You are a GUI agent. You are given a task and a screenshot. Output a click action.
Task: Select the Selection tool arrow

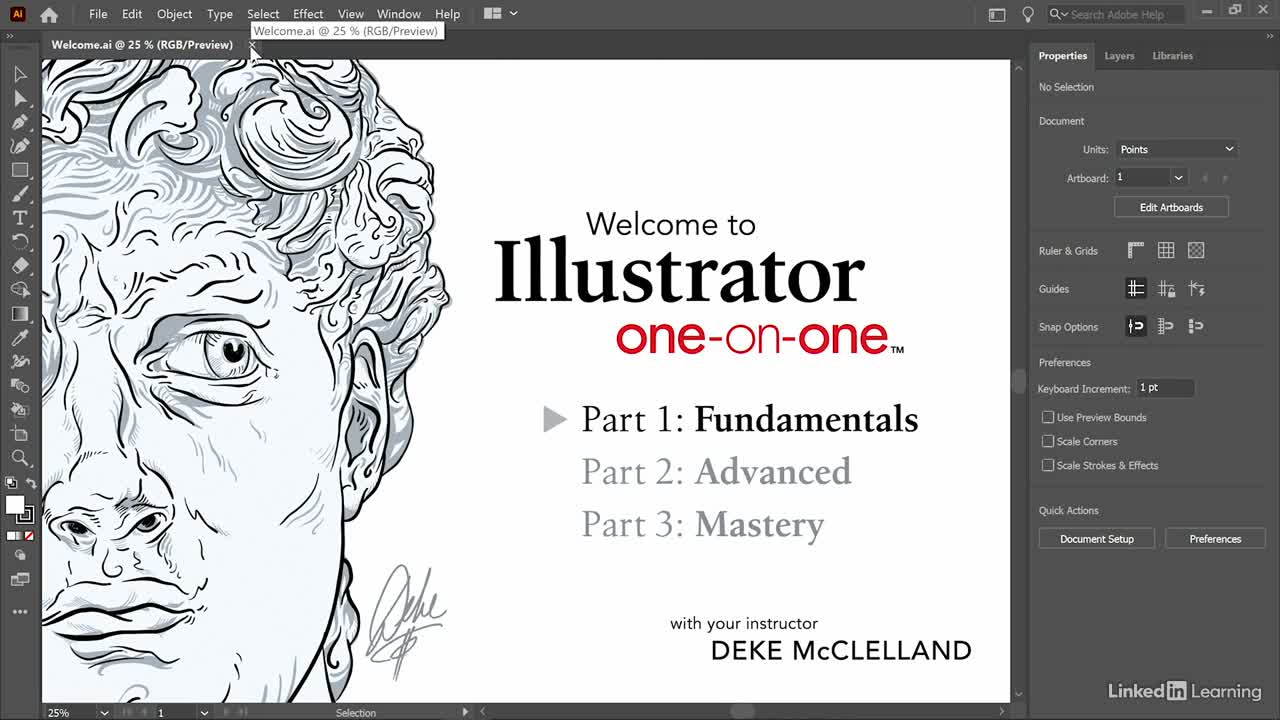click(x=20, y=74)
